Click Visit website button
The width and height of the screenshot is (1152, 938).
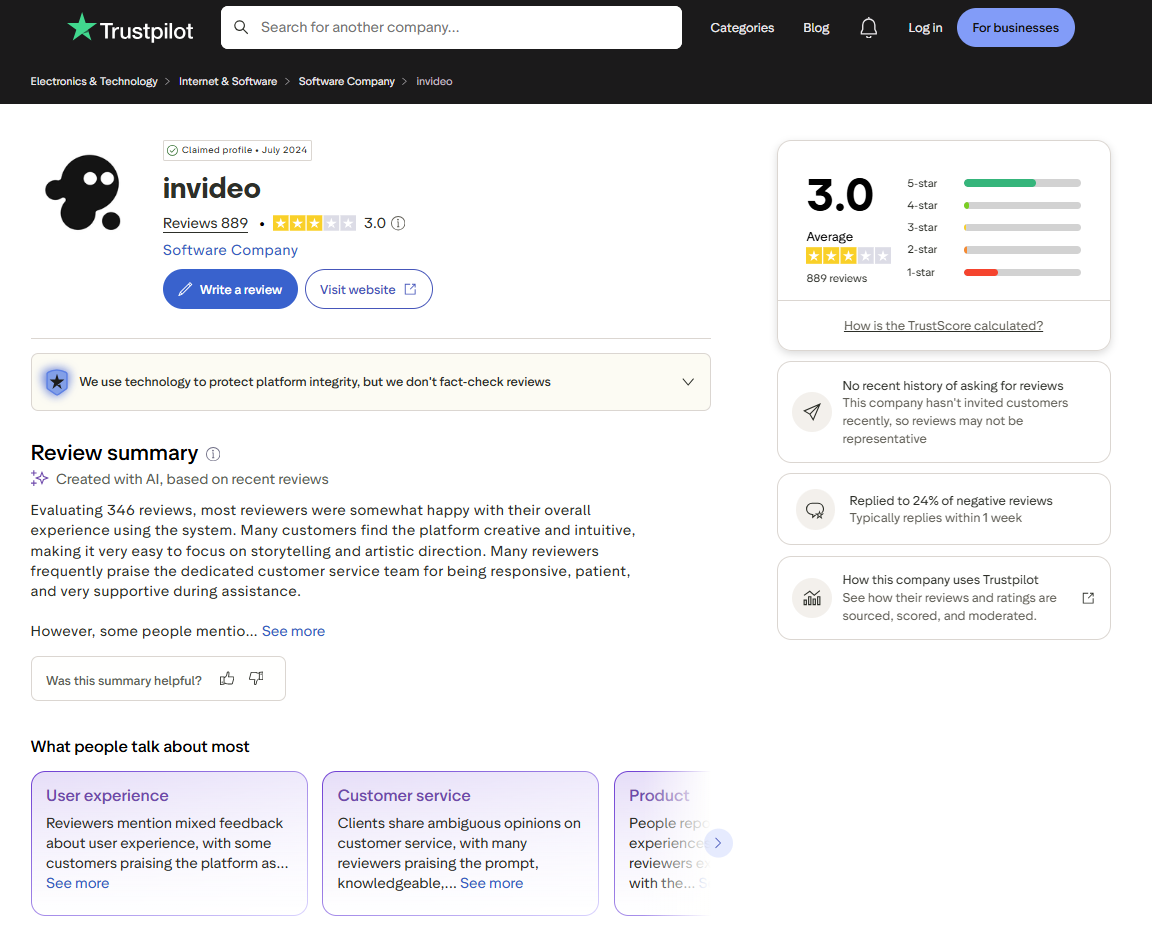[x=368, y=289]
